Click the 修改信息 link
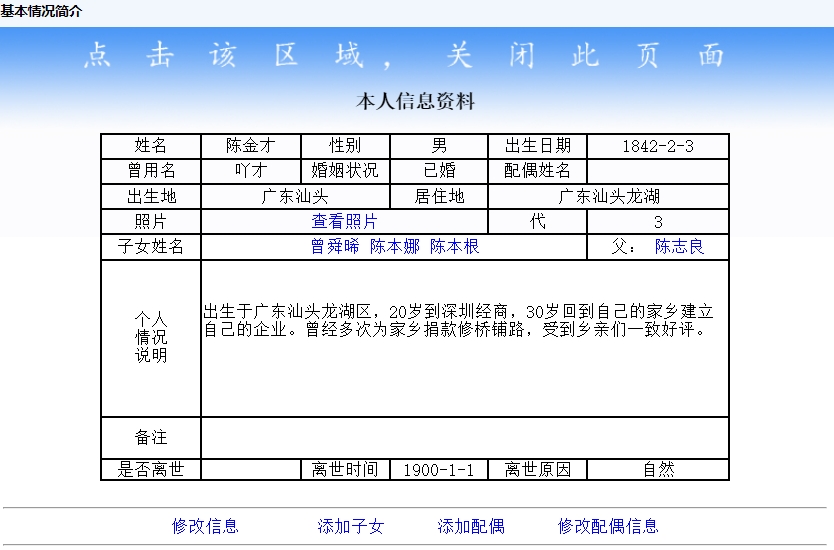 click(x=205, y=526)
